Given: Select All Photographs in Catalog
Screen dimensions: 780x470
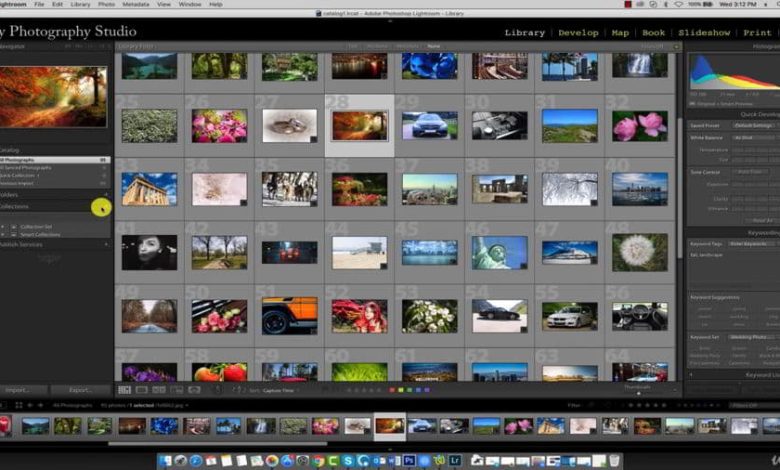Looking at the screenshot, I should click(55, 160).
